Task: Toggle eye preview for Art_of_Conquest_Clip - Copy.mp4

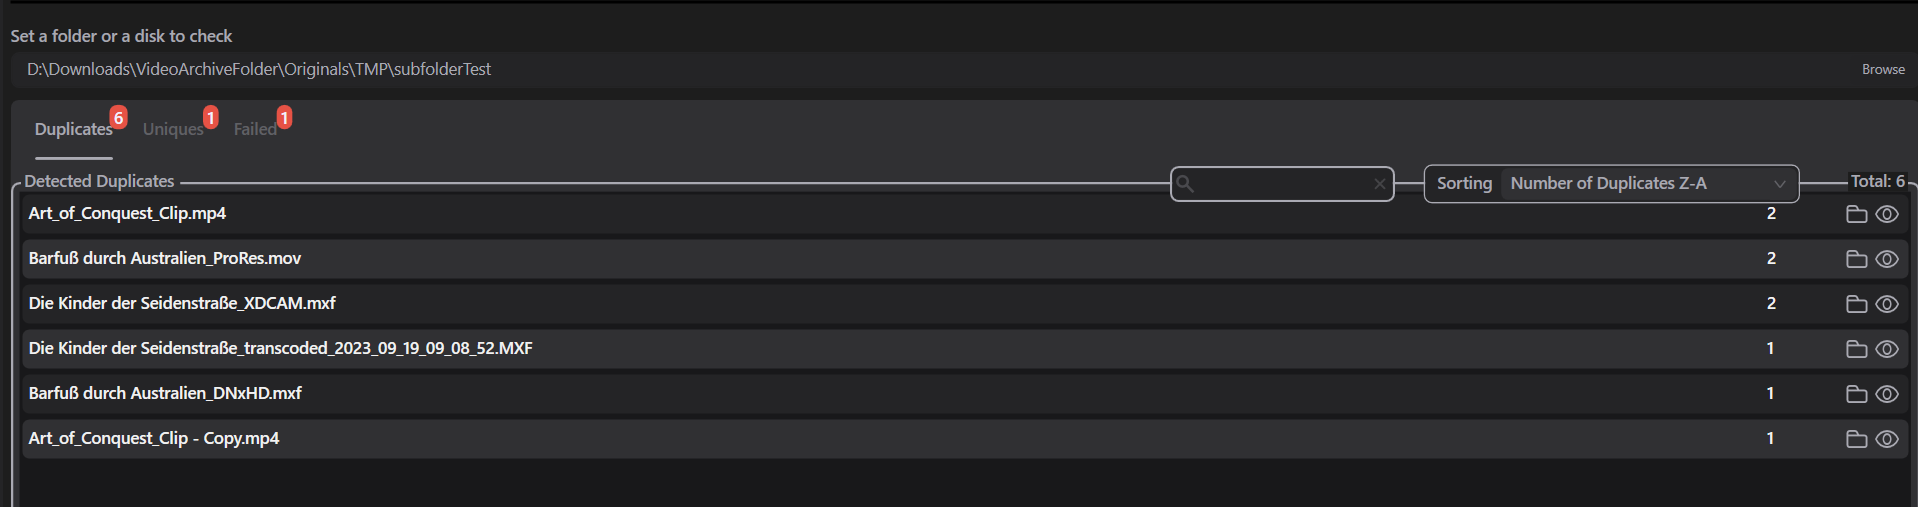Action: coord(1887,439)
